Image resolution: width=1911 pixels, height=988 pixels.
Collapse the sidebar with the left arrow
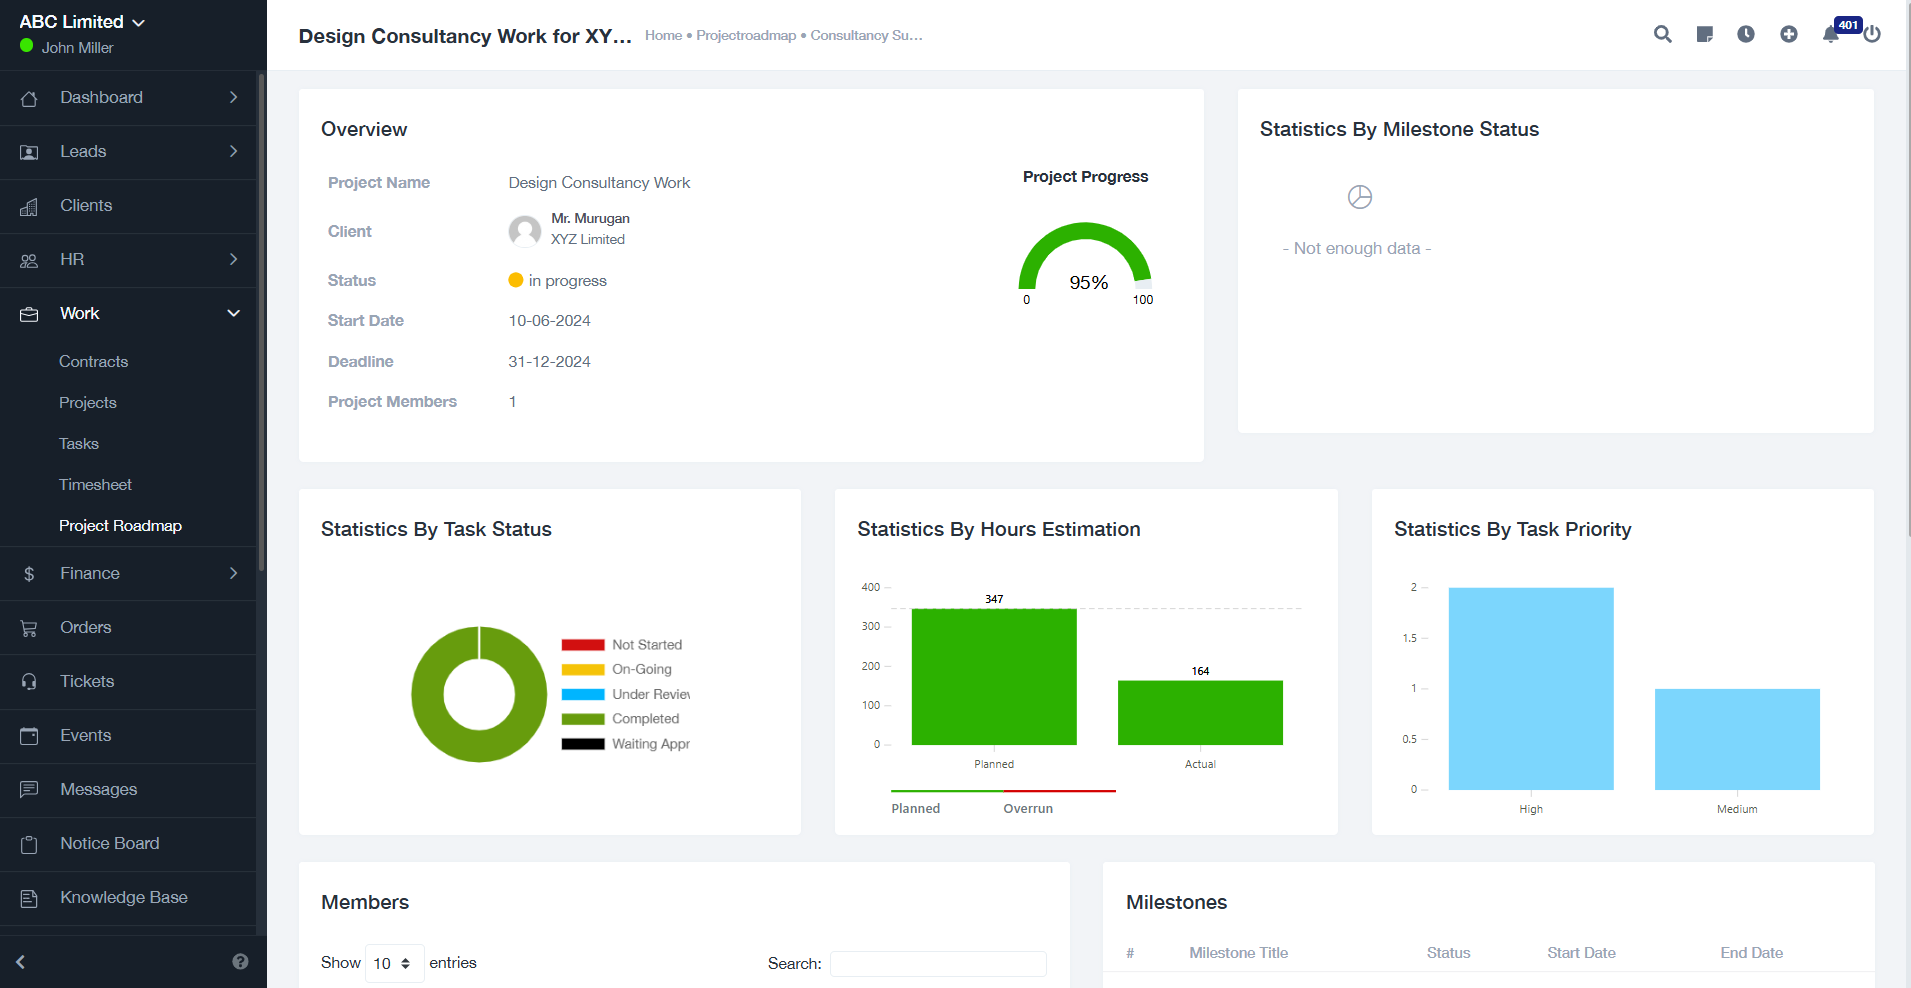click(21, 961)
